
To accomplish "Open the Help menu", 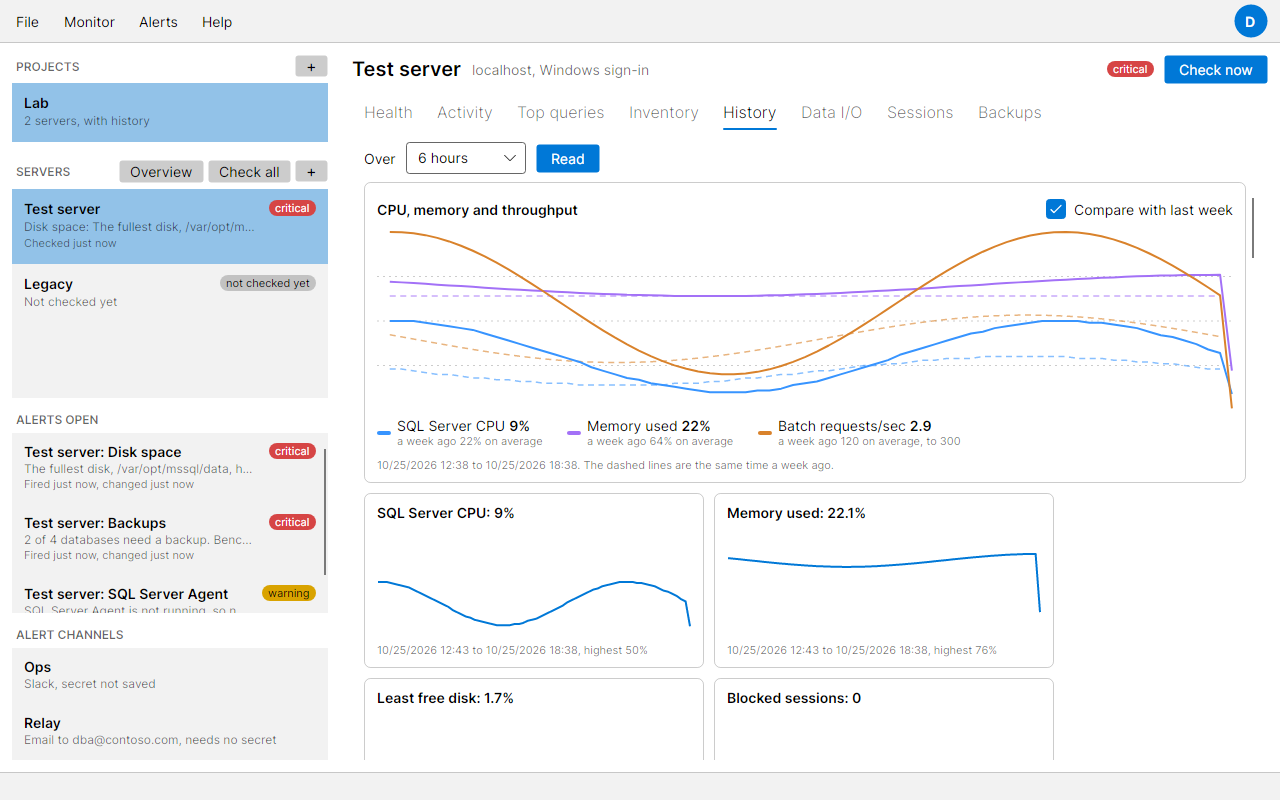I will point(217,22).
